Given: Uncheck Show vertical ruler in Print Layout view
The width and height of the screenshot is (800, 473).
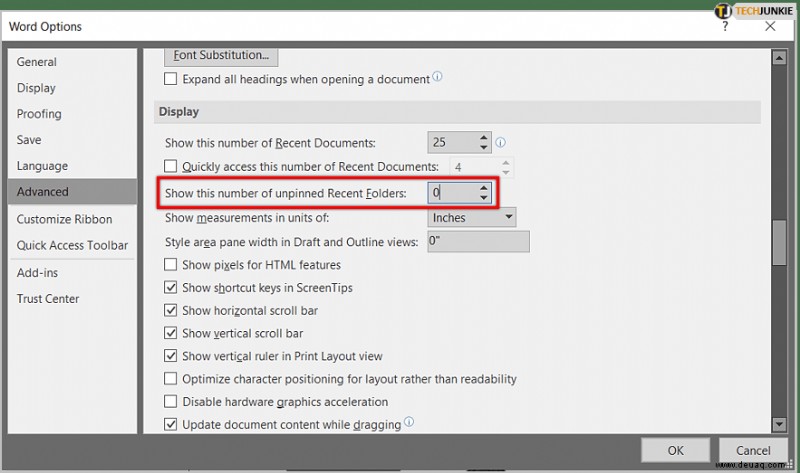Looking at the screenshot, I should click(x=170, y=356).
